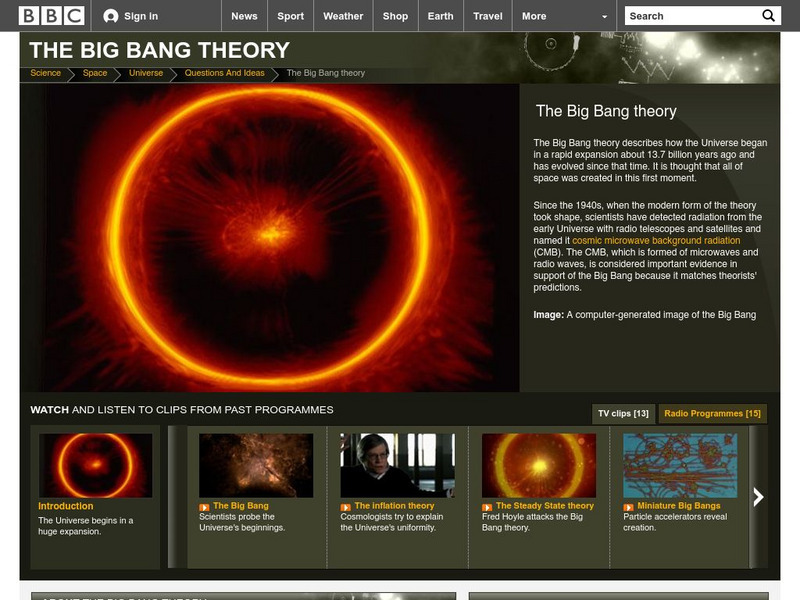
Task: Click the Sign in link
Action: coord(141,16)
